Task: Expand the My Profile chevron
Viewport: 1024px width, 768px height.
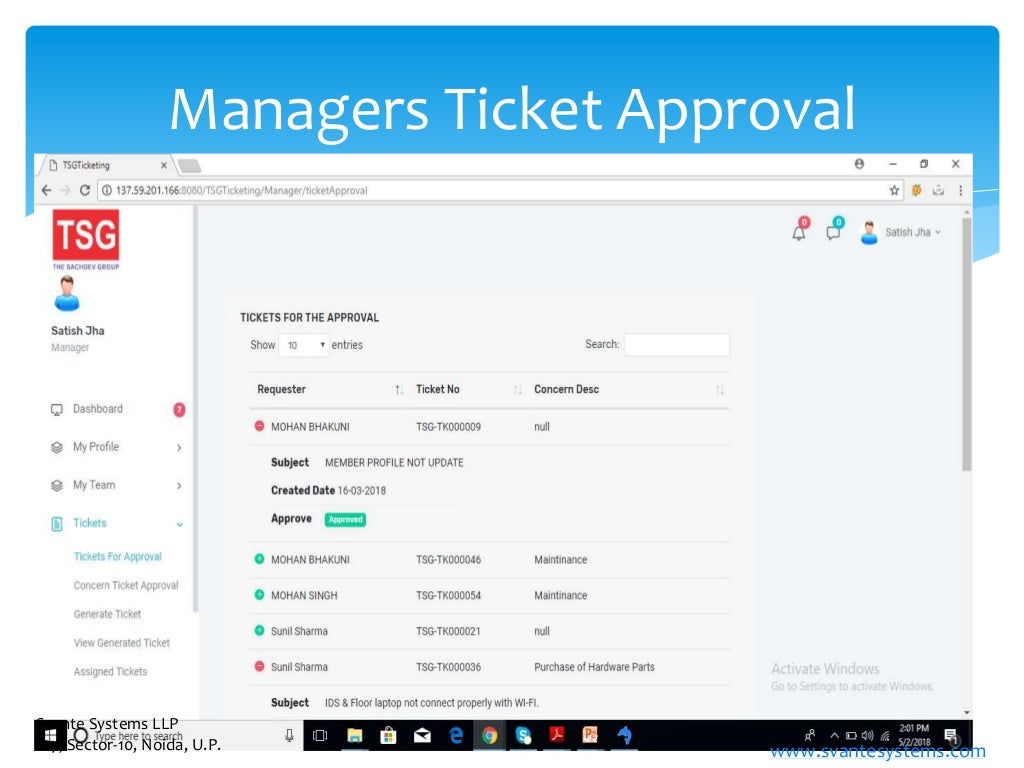Action: click(x=179, y=448)
